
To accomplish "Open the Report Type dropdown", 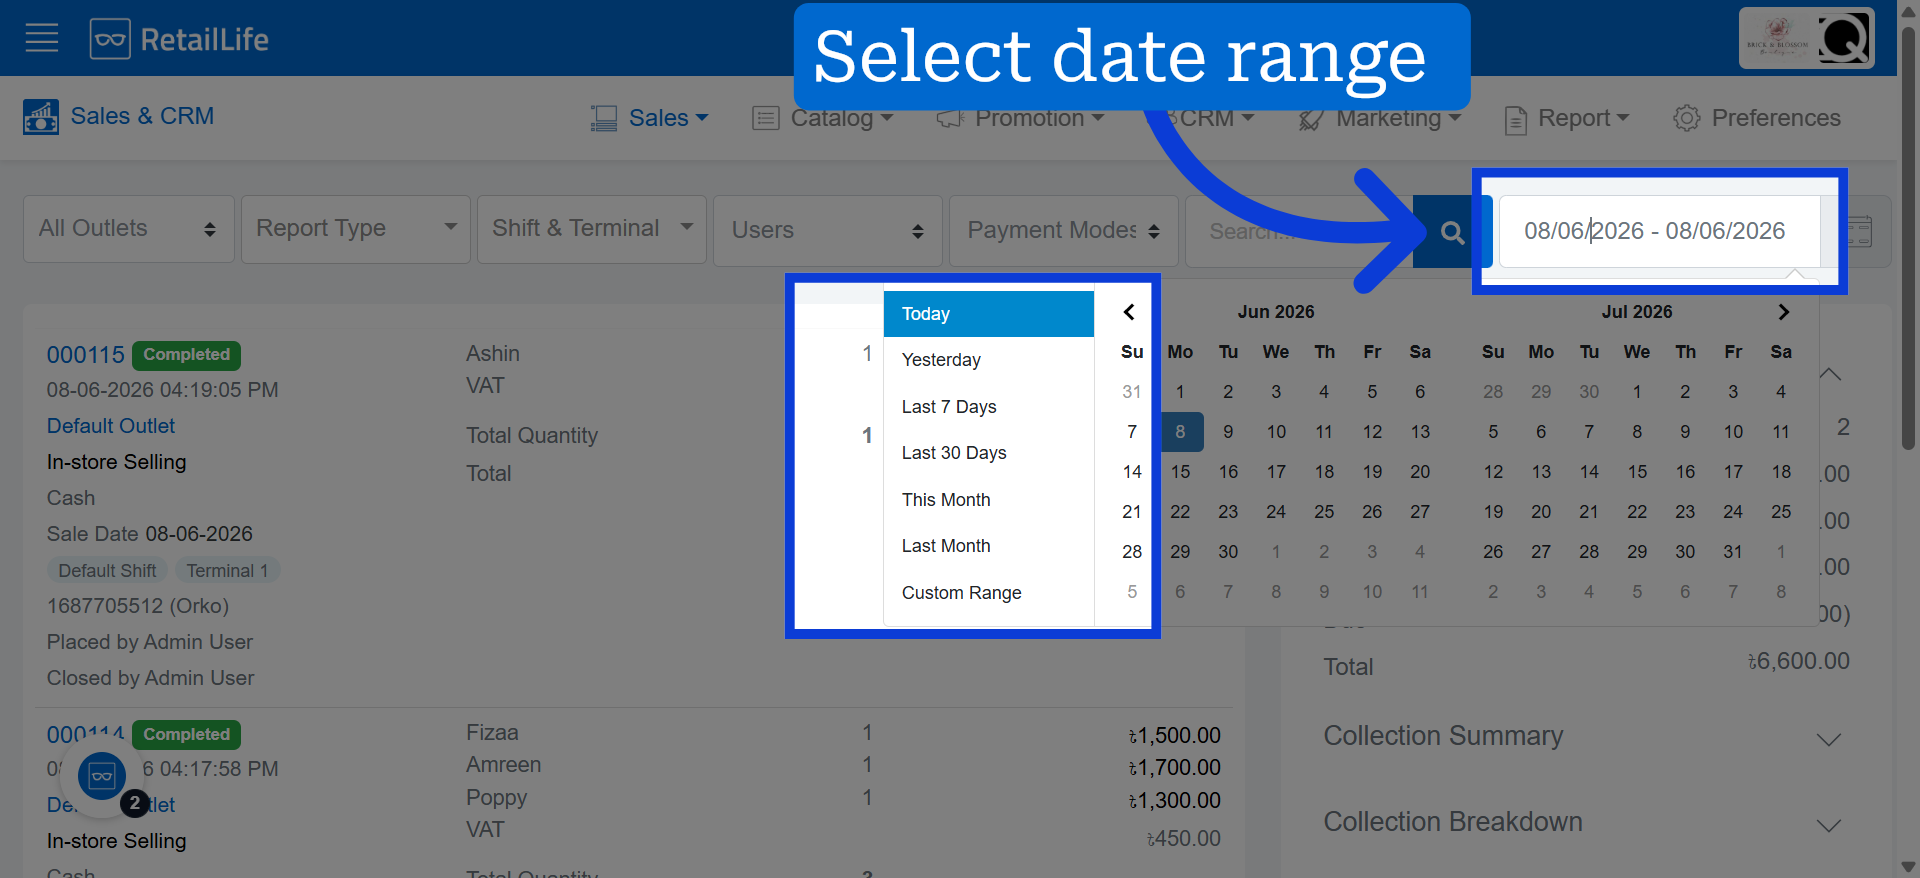I will pos(356,229).
